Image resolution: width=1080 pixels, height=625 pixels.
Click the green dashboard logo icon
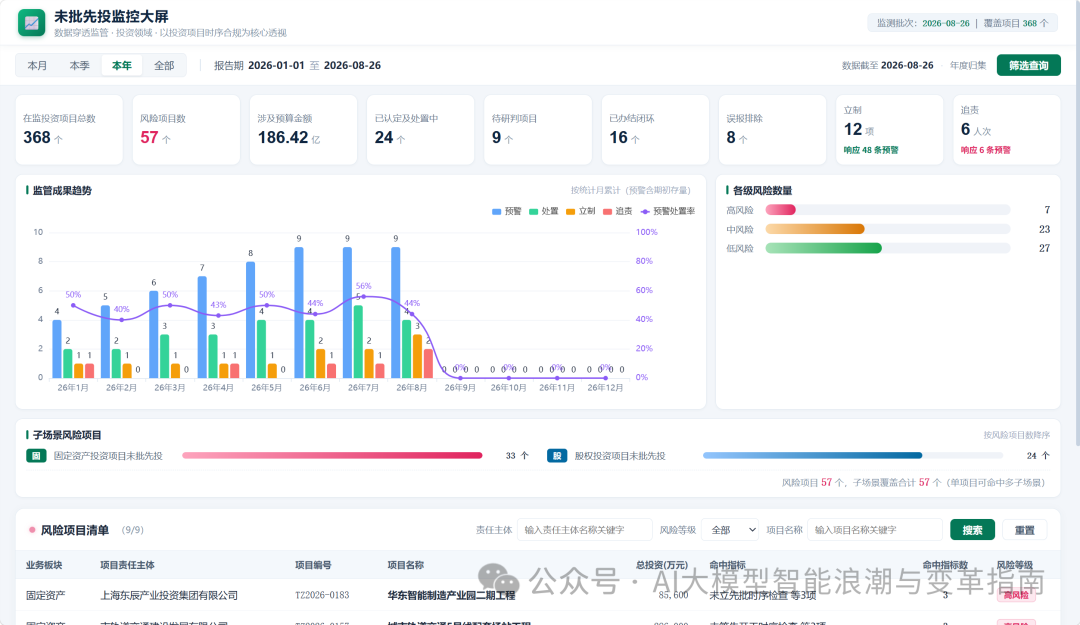click(31, 23)
